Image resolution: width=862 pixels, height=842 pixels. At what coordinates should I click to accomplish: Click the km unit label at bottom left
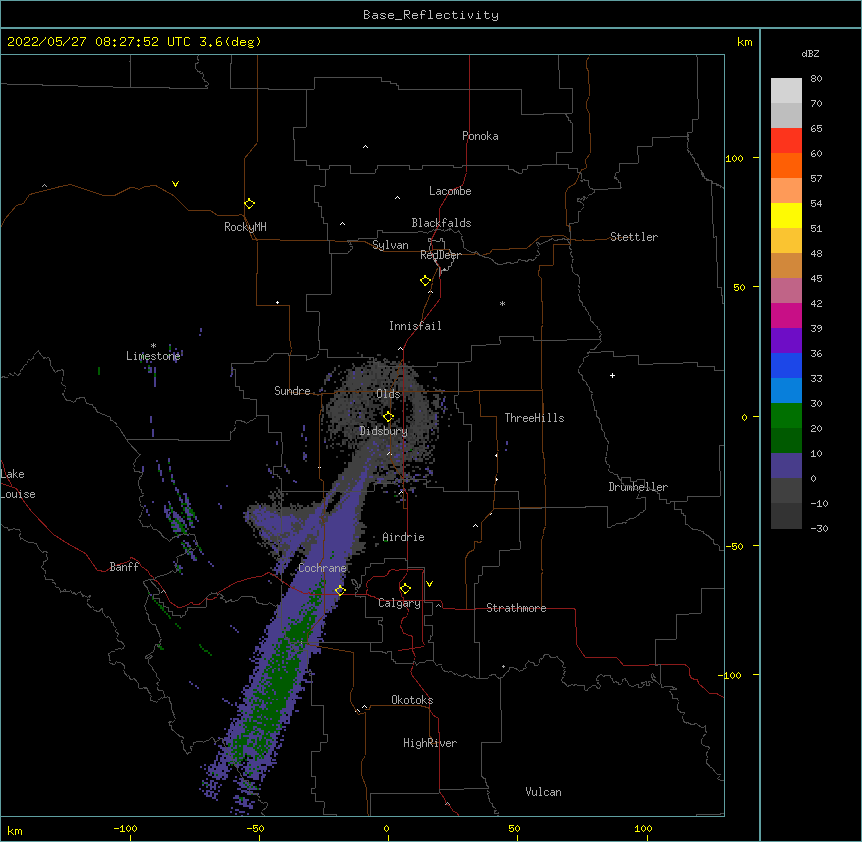(15, 830)
